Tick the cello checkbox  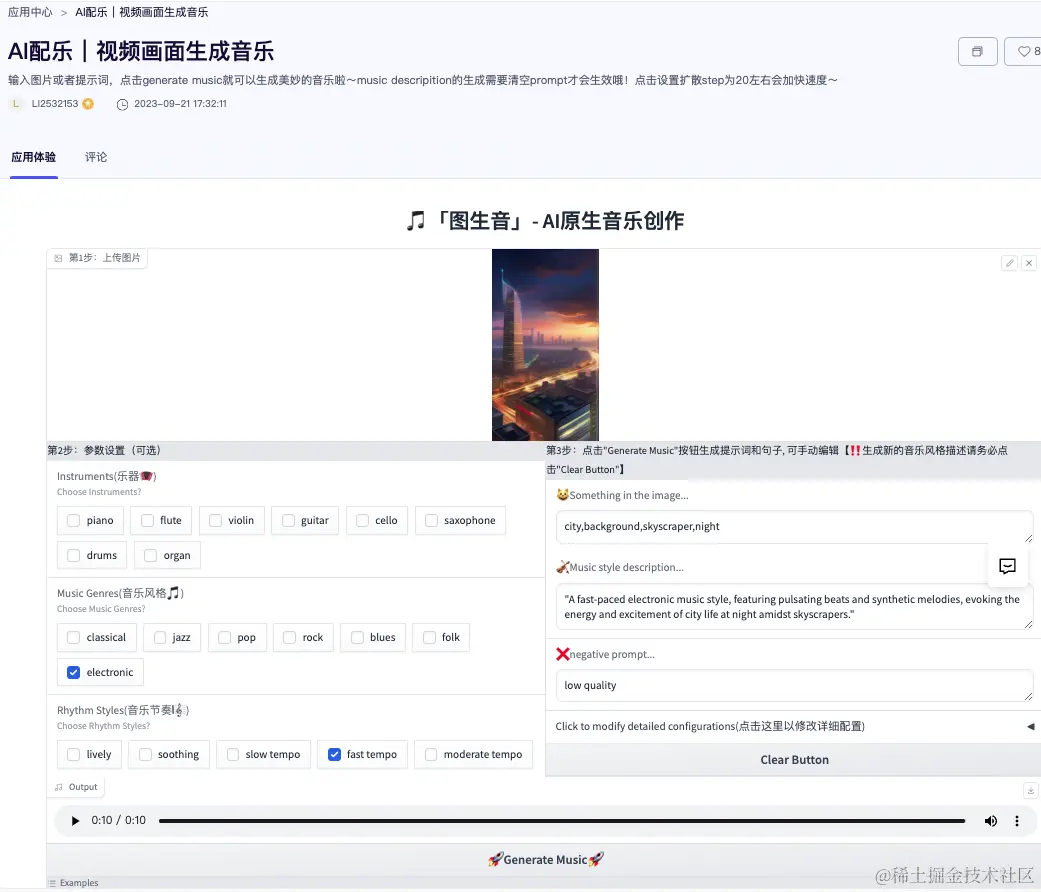tap(362, 520)
